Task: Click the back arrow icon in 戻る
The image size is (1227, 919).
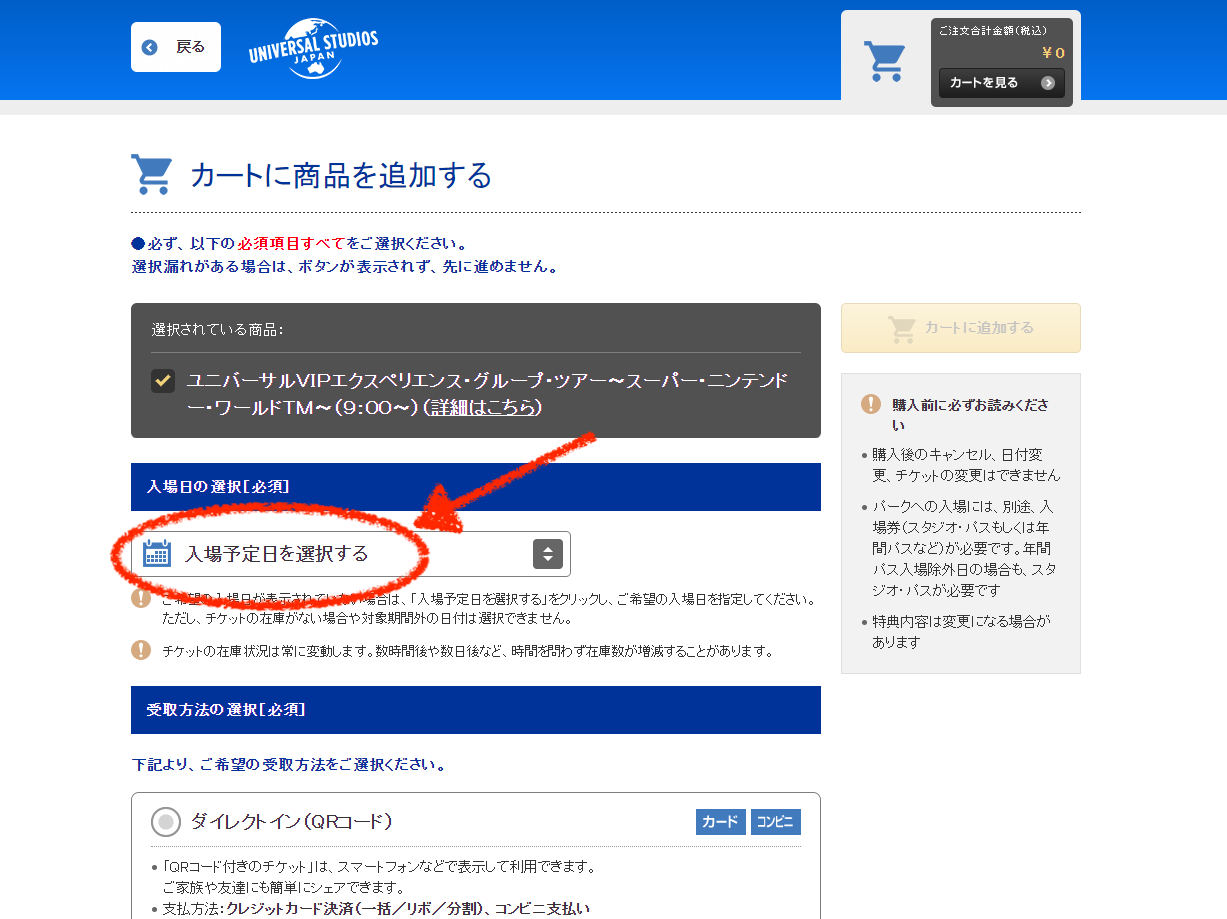Action: 150,47
